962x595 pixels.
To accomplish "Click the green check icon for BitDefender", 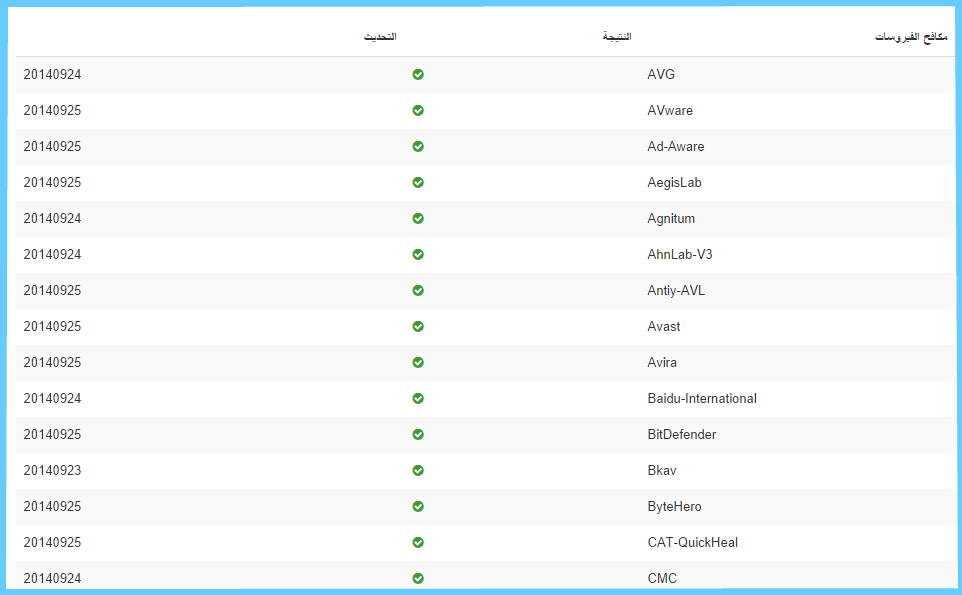I will pyautogui.click(x=418, y=434).
